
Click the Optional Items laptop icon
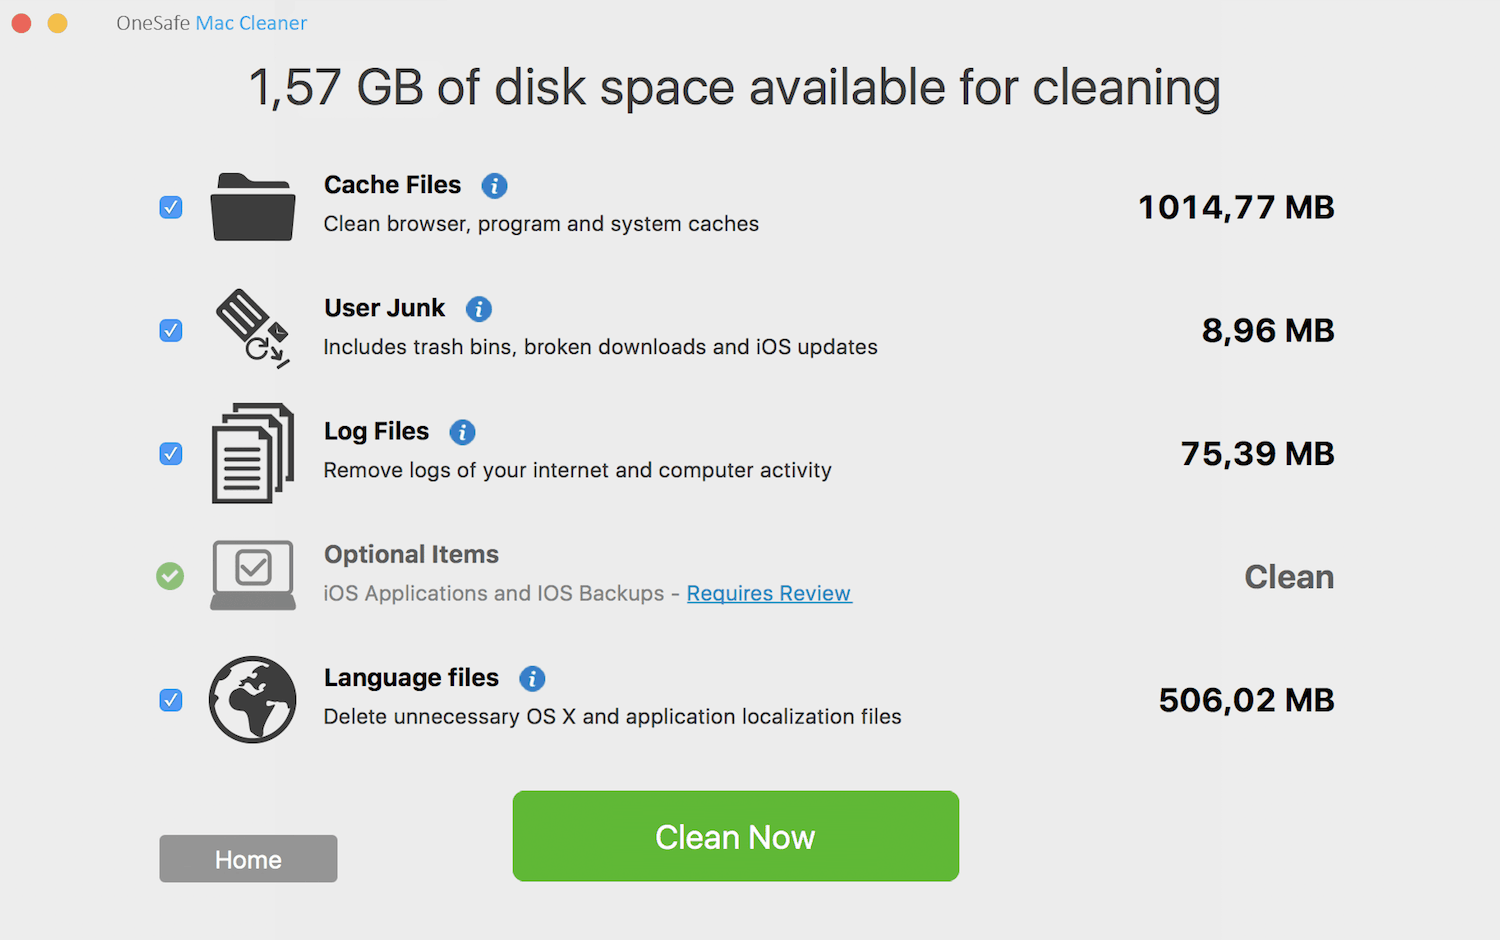coord(252,576)
